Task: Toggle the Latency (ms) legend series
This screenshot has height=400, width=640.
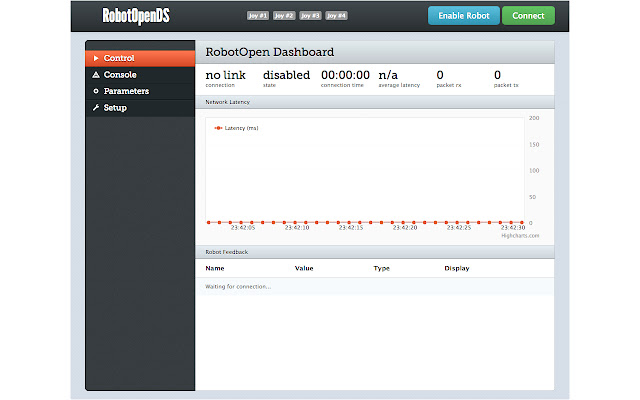Action: pyautogui.click(x=236, y=128)
